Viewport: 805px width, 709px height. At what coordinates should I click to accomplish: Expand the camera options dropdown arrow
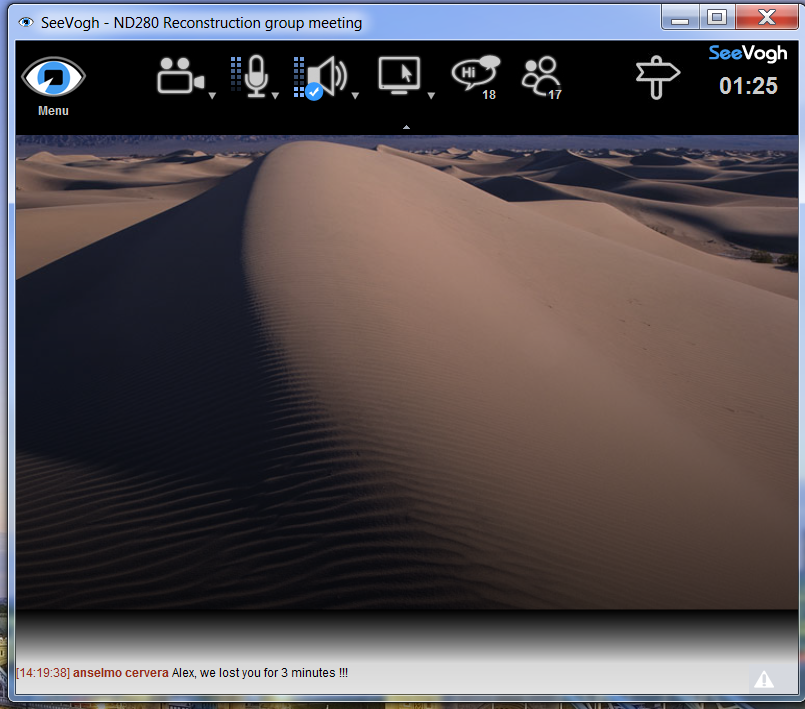pos(212,97)
